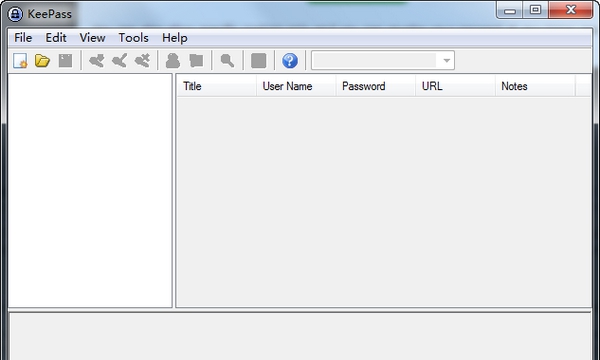Open the Help menu
Screen dimensions: 600x360
coord(175,38)
